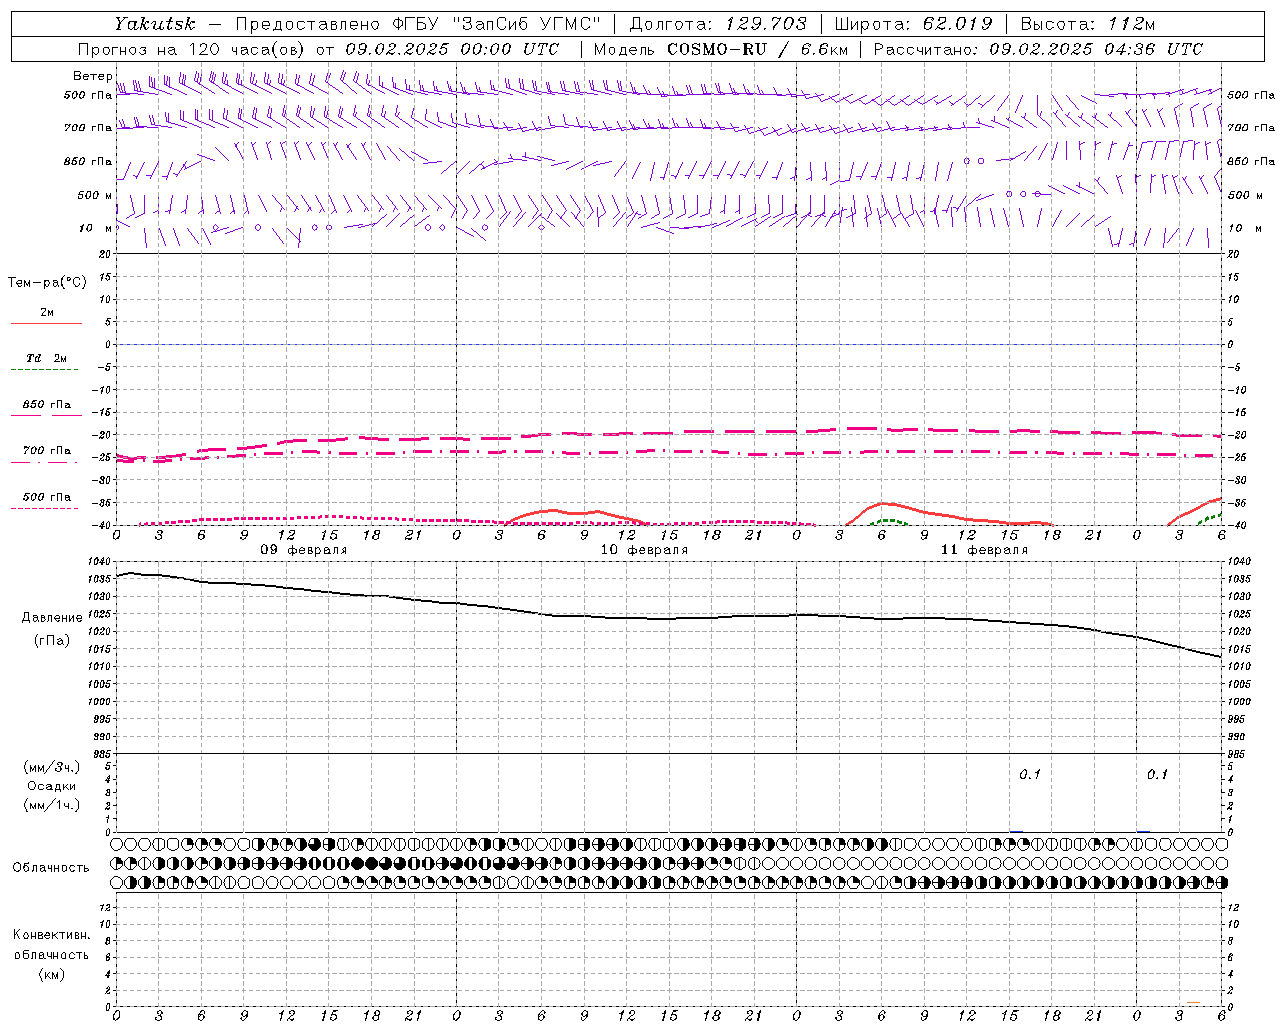
Task: Click the date label 10 февраля
Action: [644, 550]
